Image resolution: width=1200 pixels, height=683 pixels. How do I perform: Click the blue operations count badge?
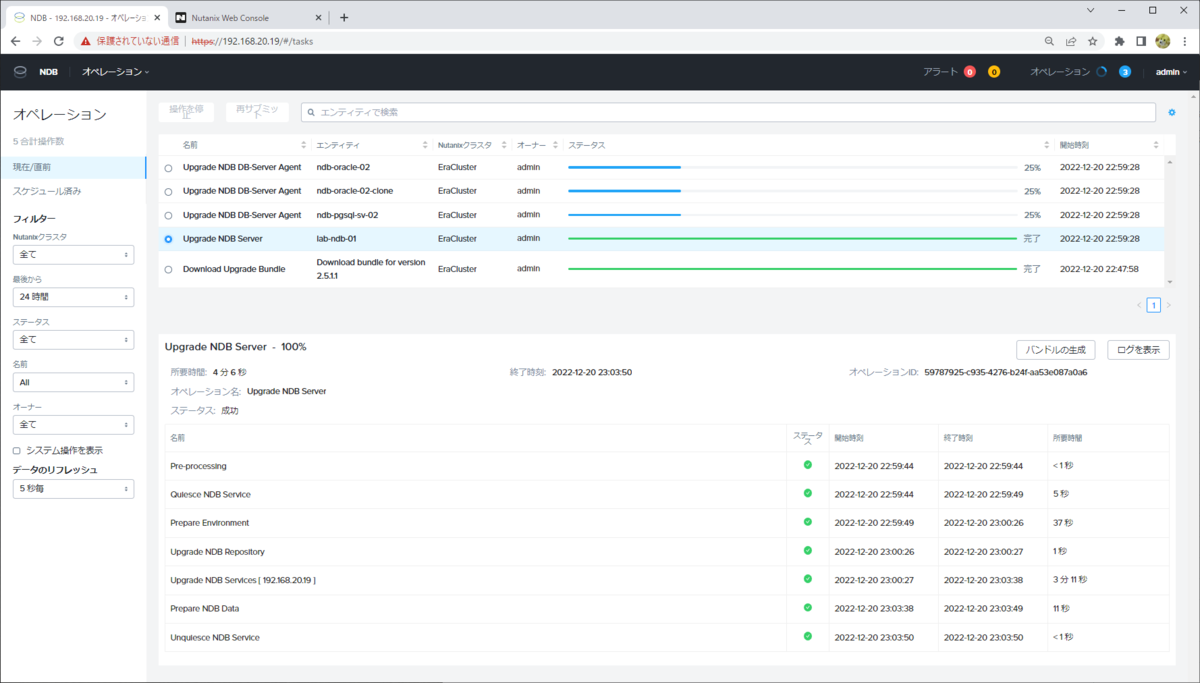click(x=1125, y=72)
